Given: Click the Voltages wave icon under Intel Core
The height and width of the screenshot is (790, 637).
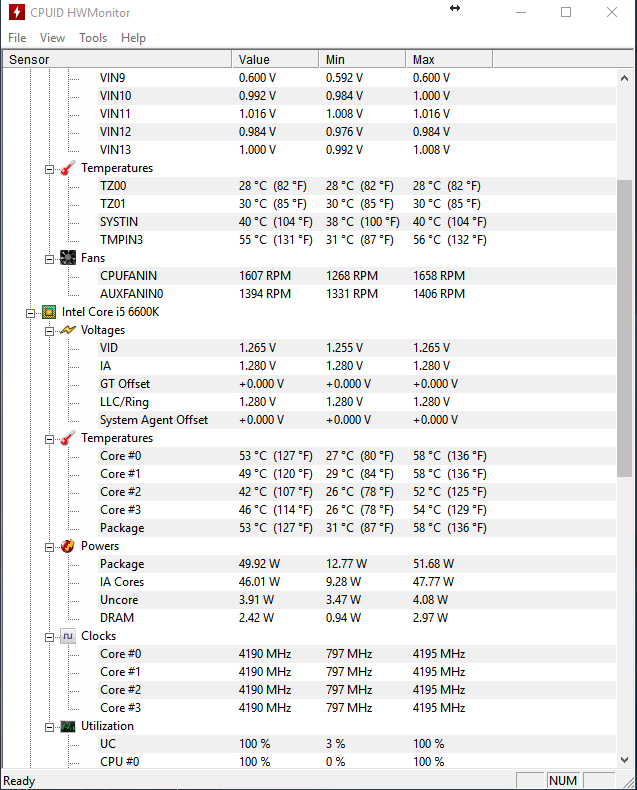Looking at the screenshot, I should point(68,330).
